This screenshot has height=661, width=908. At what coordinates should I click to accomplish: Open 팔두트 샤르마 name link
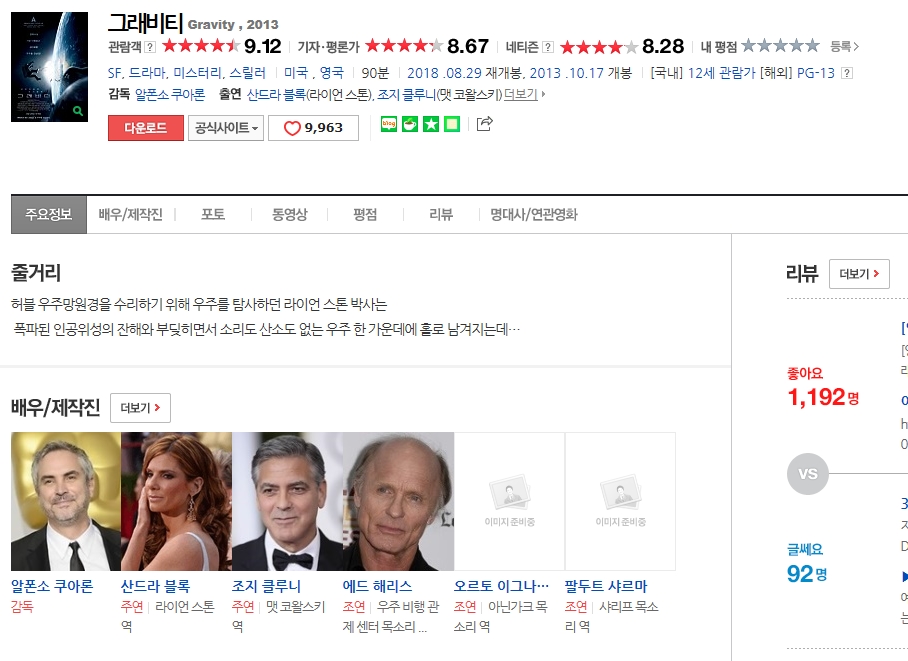click(x=606, y=586)
